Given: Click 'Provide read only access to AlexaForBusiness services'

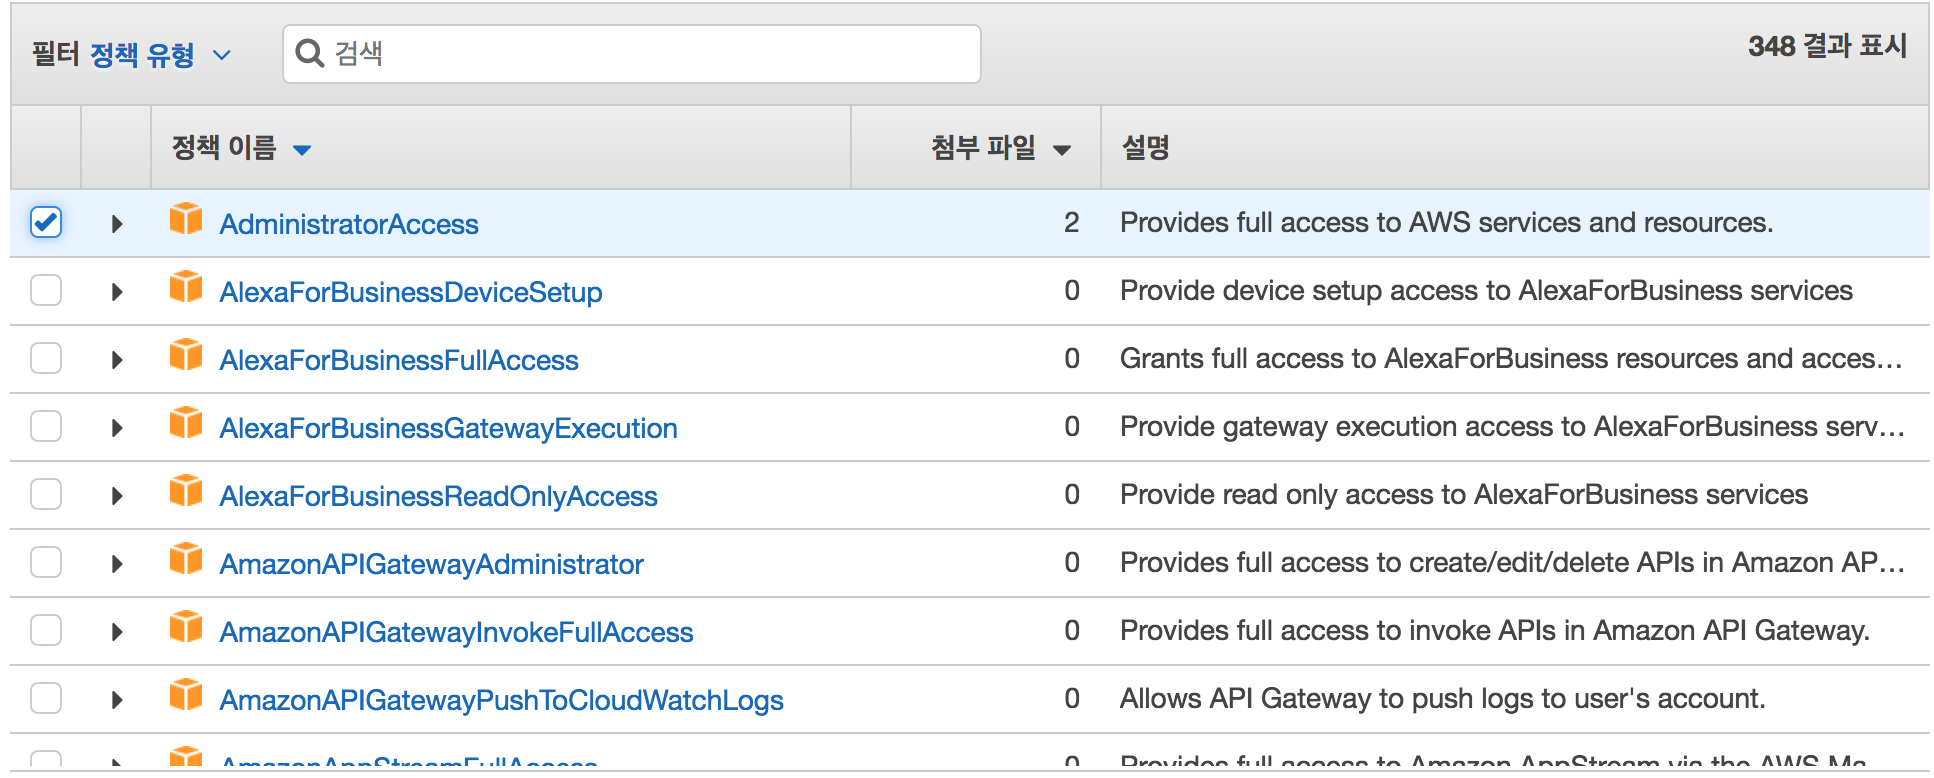Looking at the screenshot, I should [1464, 494].
